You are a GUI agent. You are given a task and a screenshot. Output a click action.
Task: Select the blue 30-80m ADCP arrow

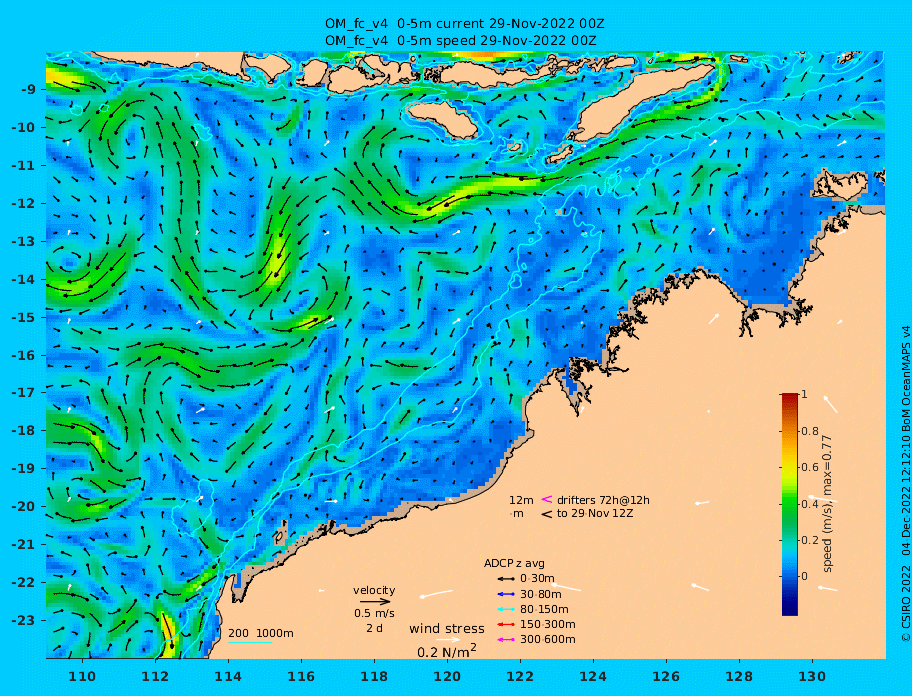tap(506, 594)
